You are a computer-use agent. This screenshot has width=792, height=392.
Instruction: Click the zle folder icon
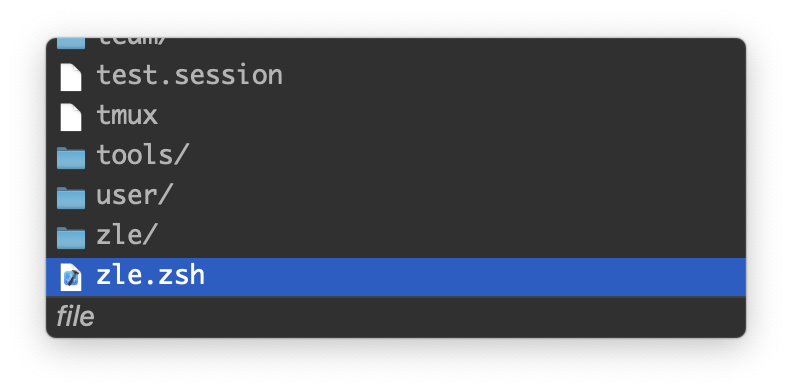coord(71,237)
